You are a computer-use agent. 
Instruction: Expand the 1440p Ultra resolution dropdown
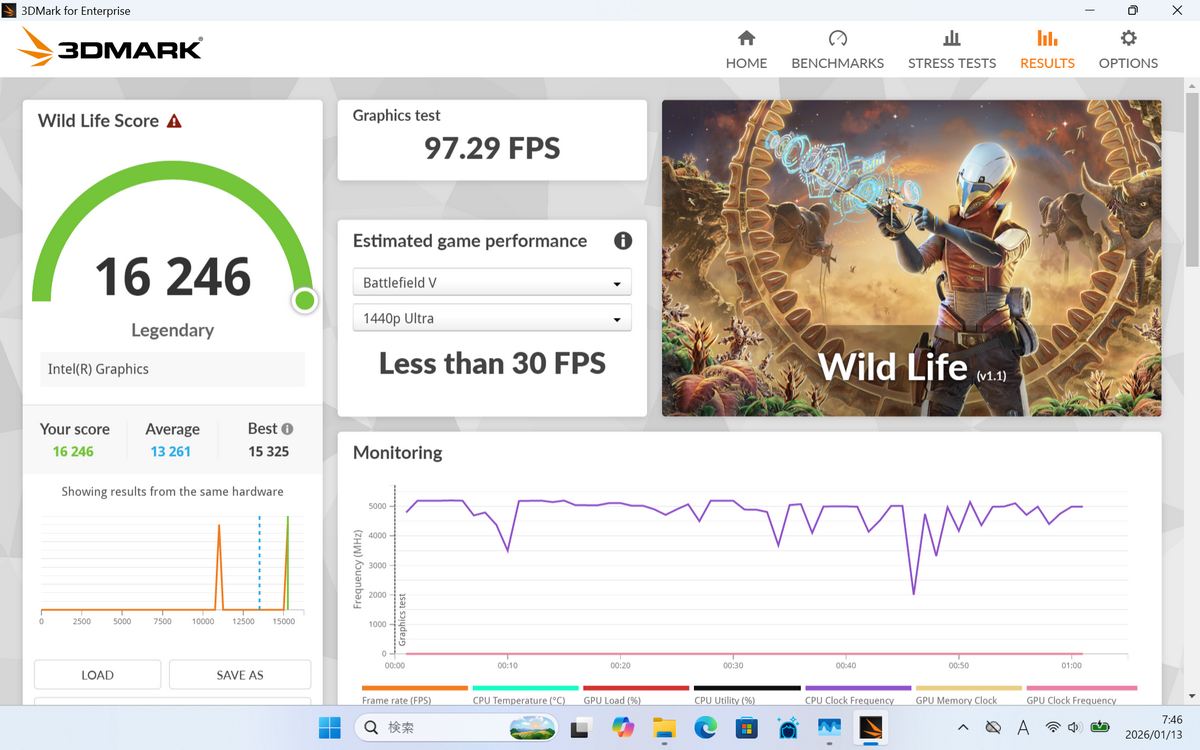pyautogui.click(x=492, y=319)
